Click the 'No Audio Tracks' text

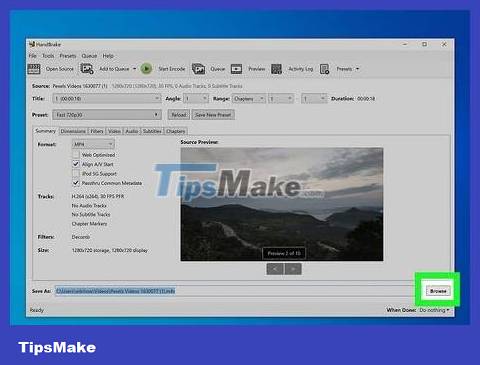click(89, 206)
